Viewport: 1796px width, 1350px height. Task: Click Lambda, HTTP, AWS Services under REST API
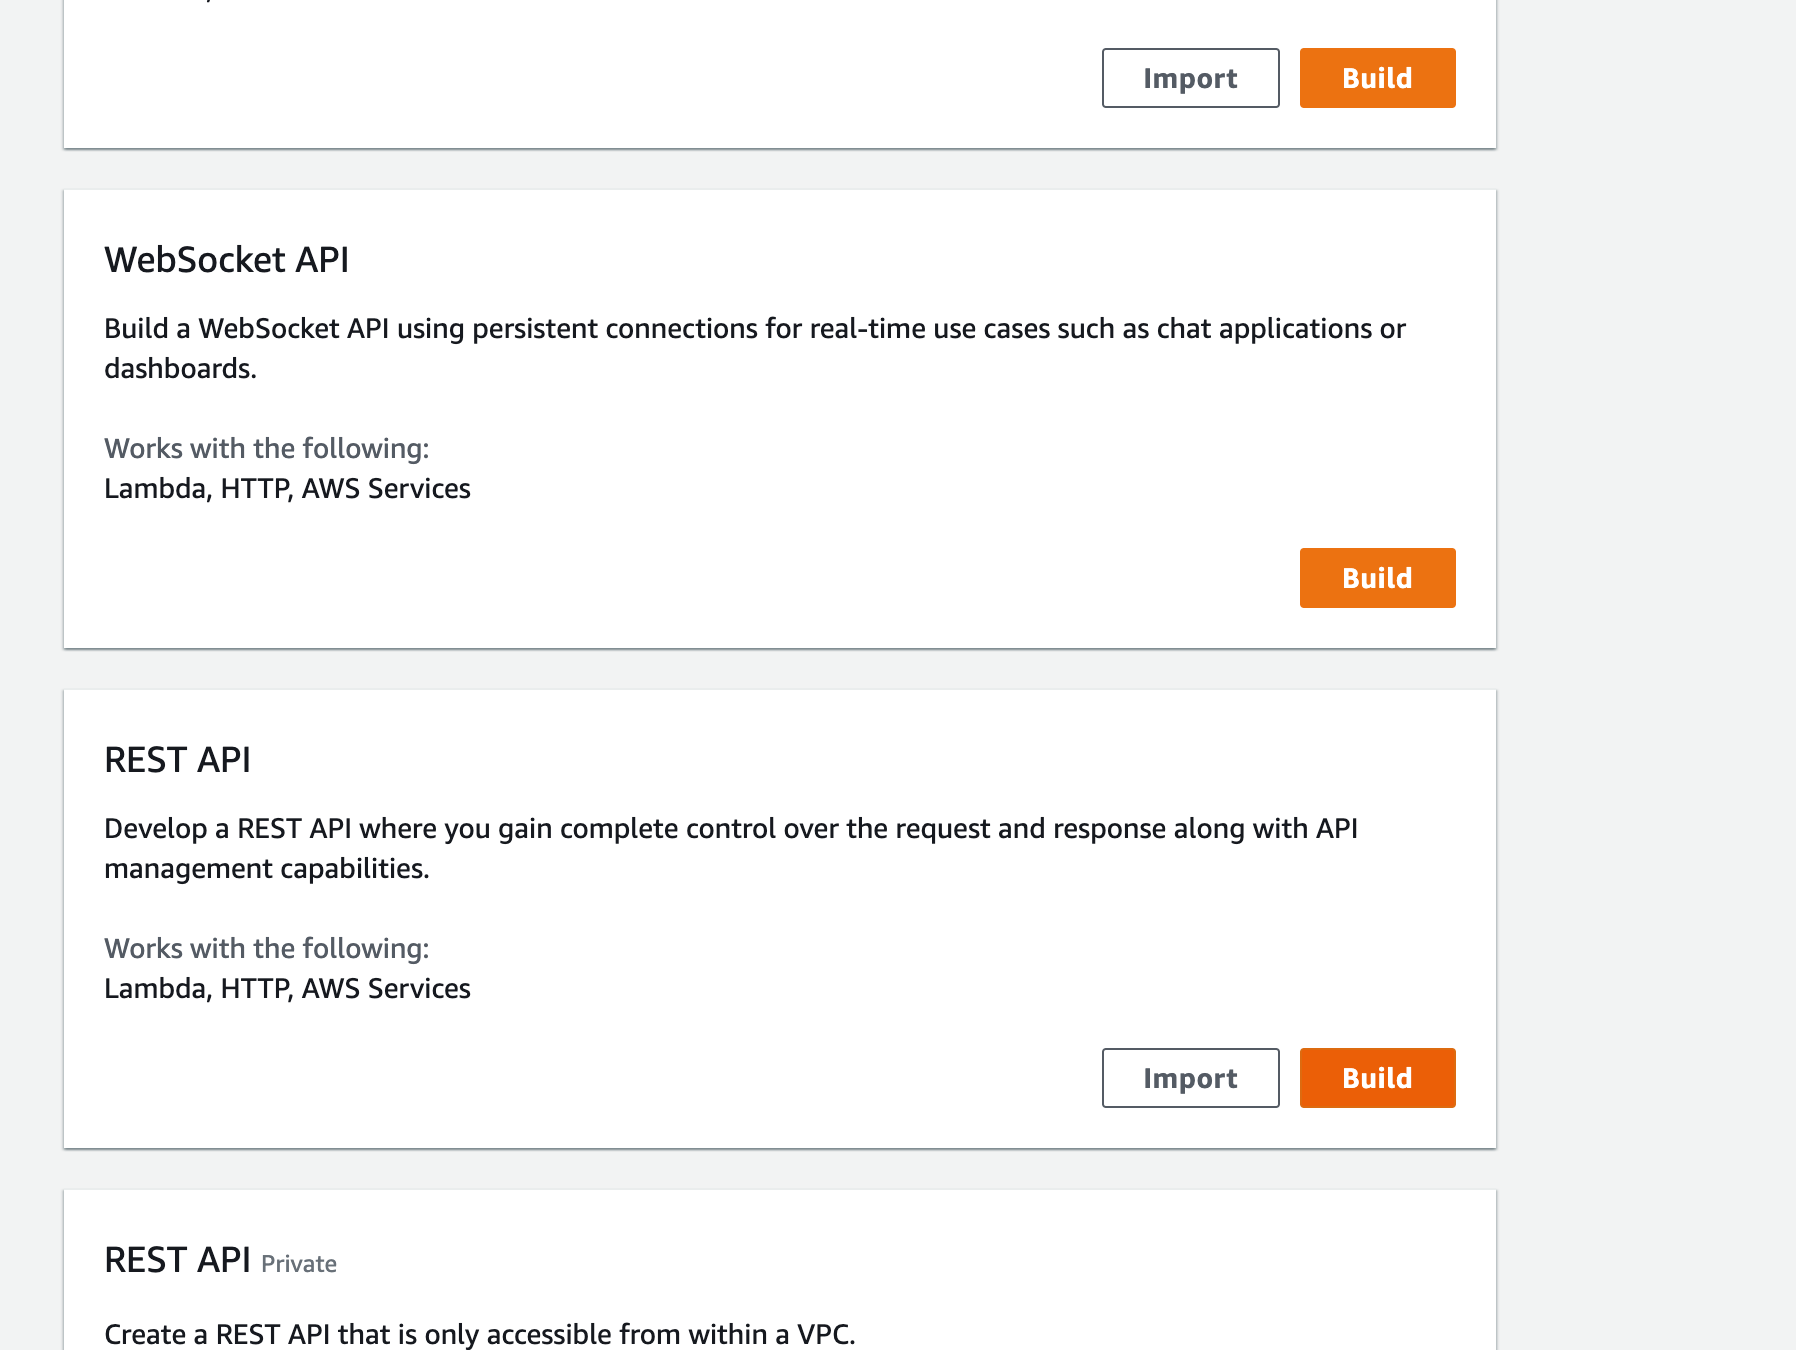pos(287,989)
